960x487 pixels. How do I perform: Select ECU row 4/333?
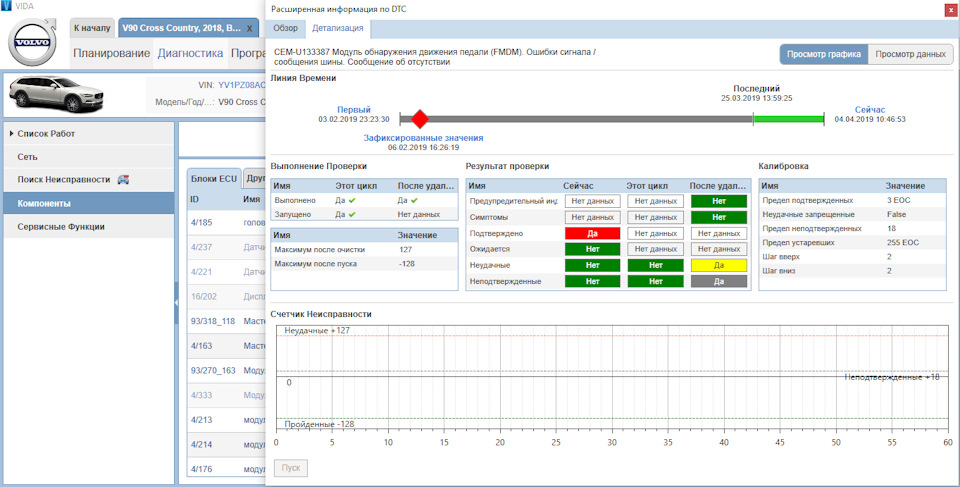click(227, 395)
